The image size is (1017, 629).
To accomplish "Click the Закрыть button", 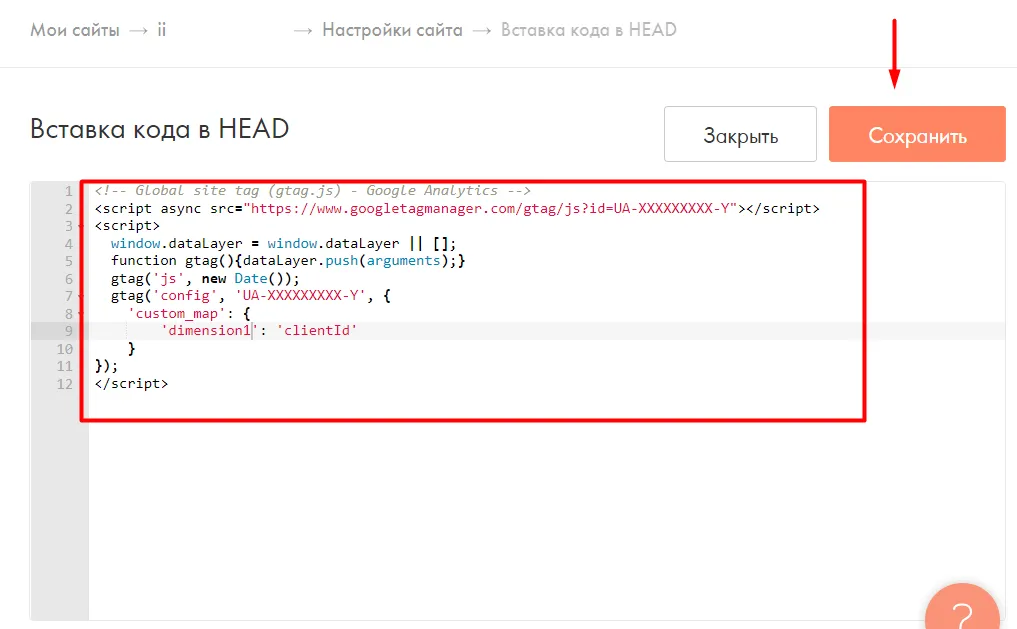I will 740,134.
